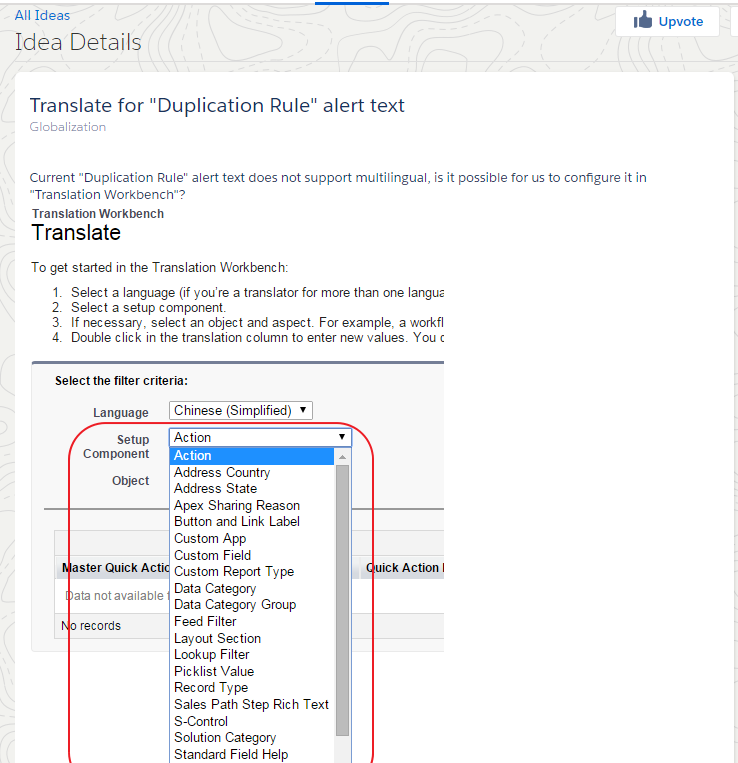Click the Globalization category label
738x763 pixels.
[68, 127]
